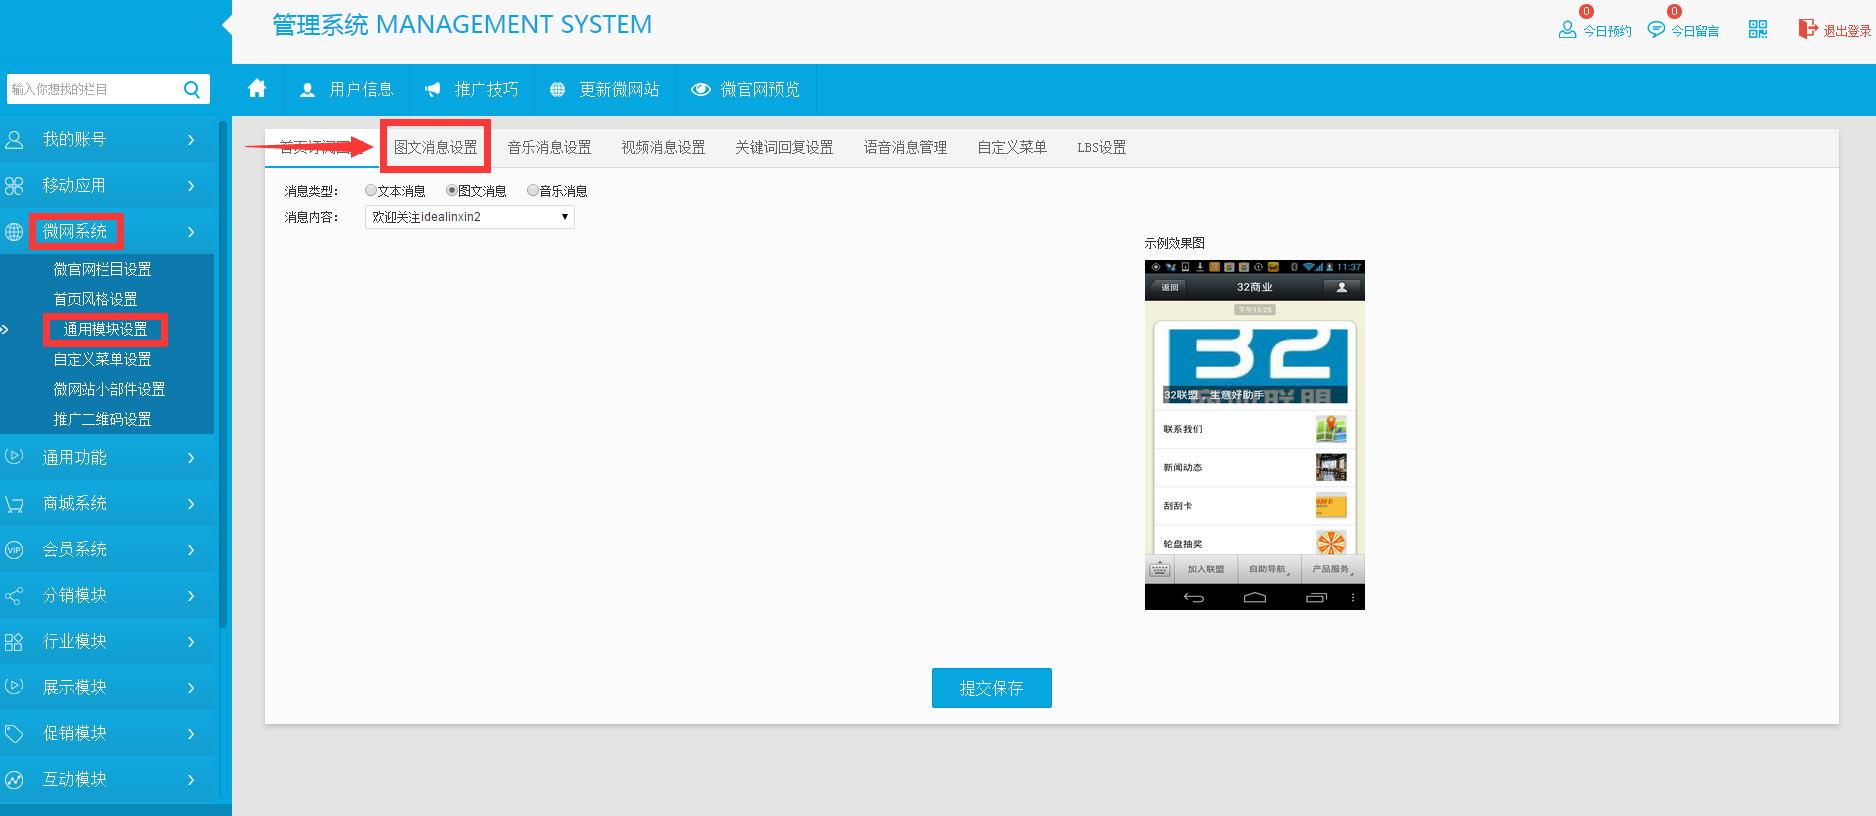Click the home icon in navigation bar

click(x=257, y=89)
